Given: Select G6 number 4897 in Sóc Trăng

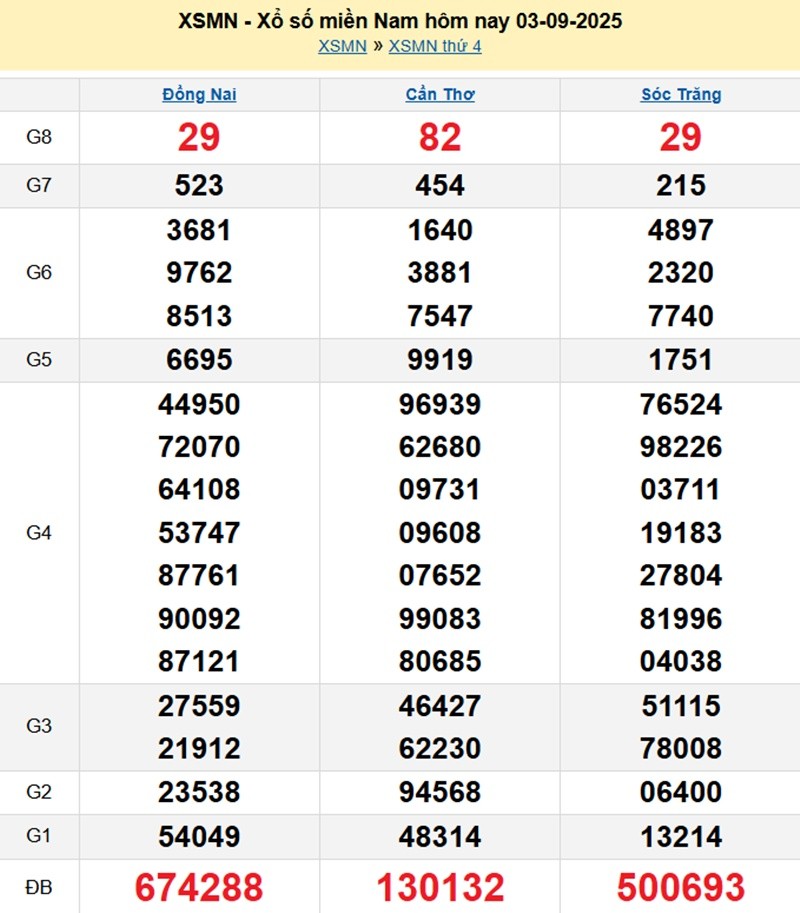Looking at the screenshot, I should (x=681, y=230).
